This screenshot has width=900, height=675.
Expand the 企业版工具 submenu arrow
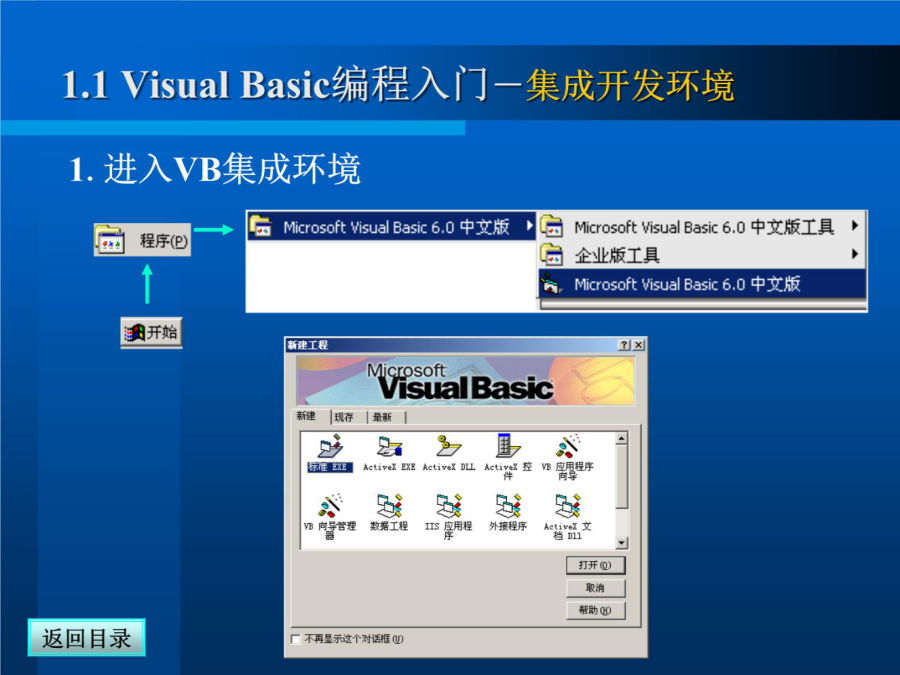[855, 254]
